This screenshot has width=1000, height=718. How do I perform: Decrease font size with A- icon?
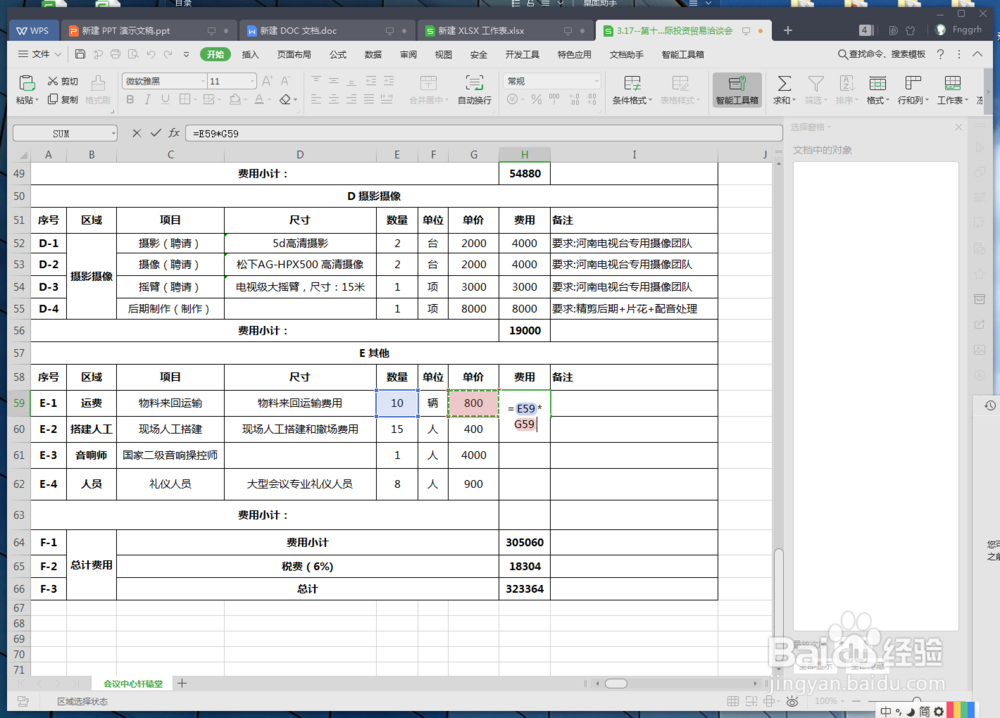point(285,81)
